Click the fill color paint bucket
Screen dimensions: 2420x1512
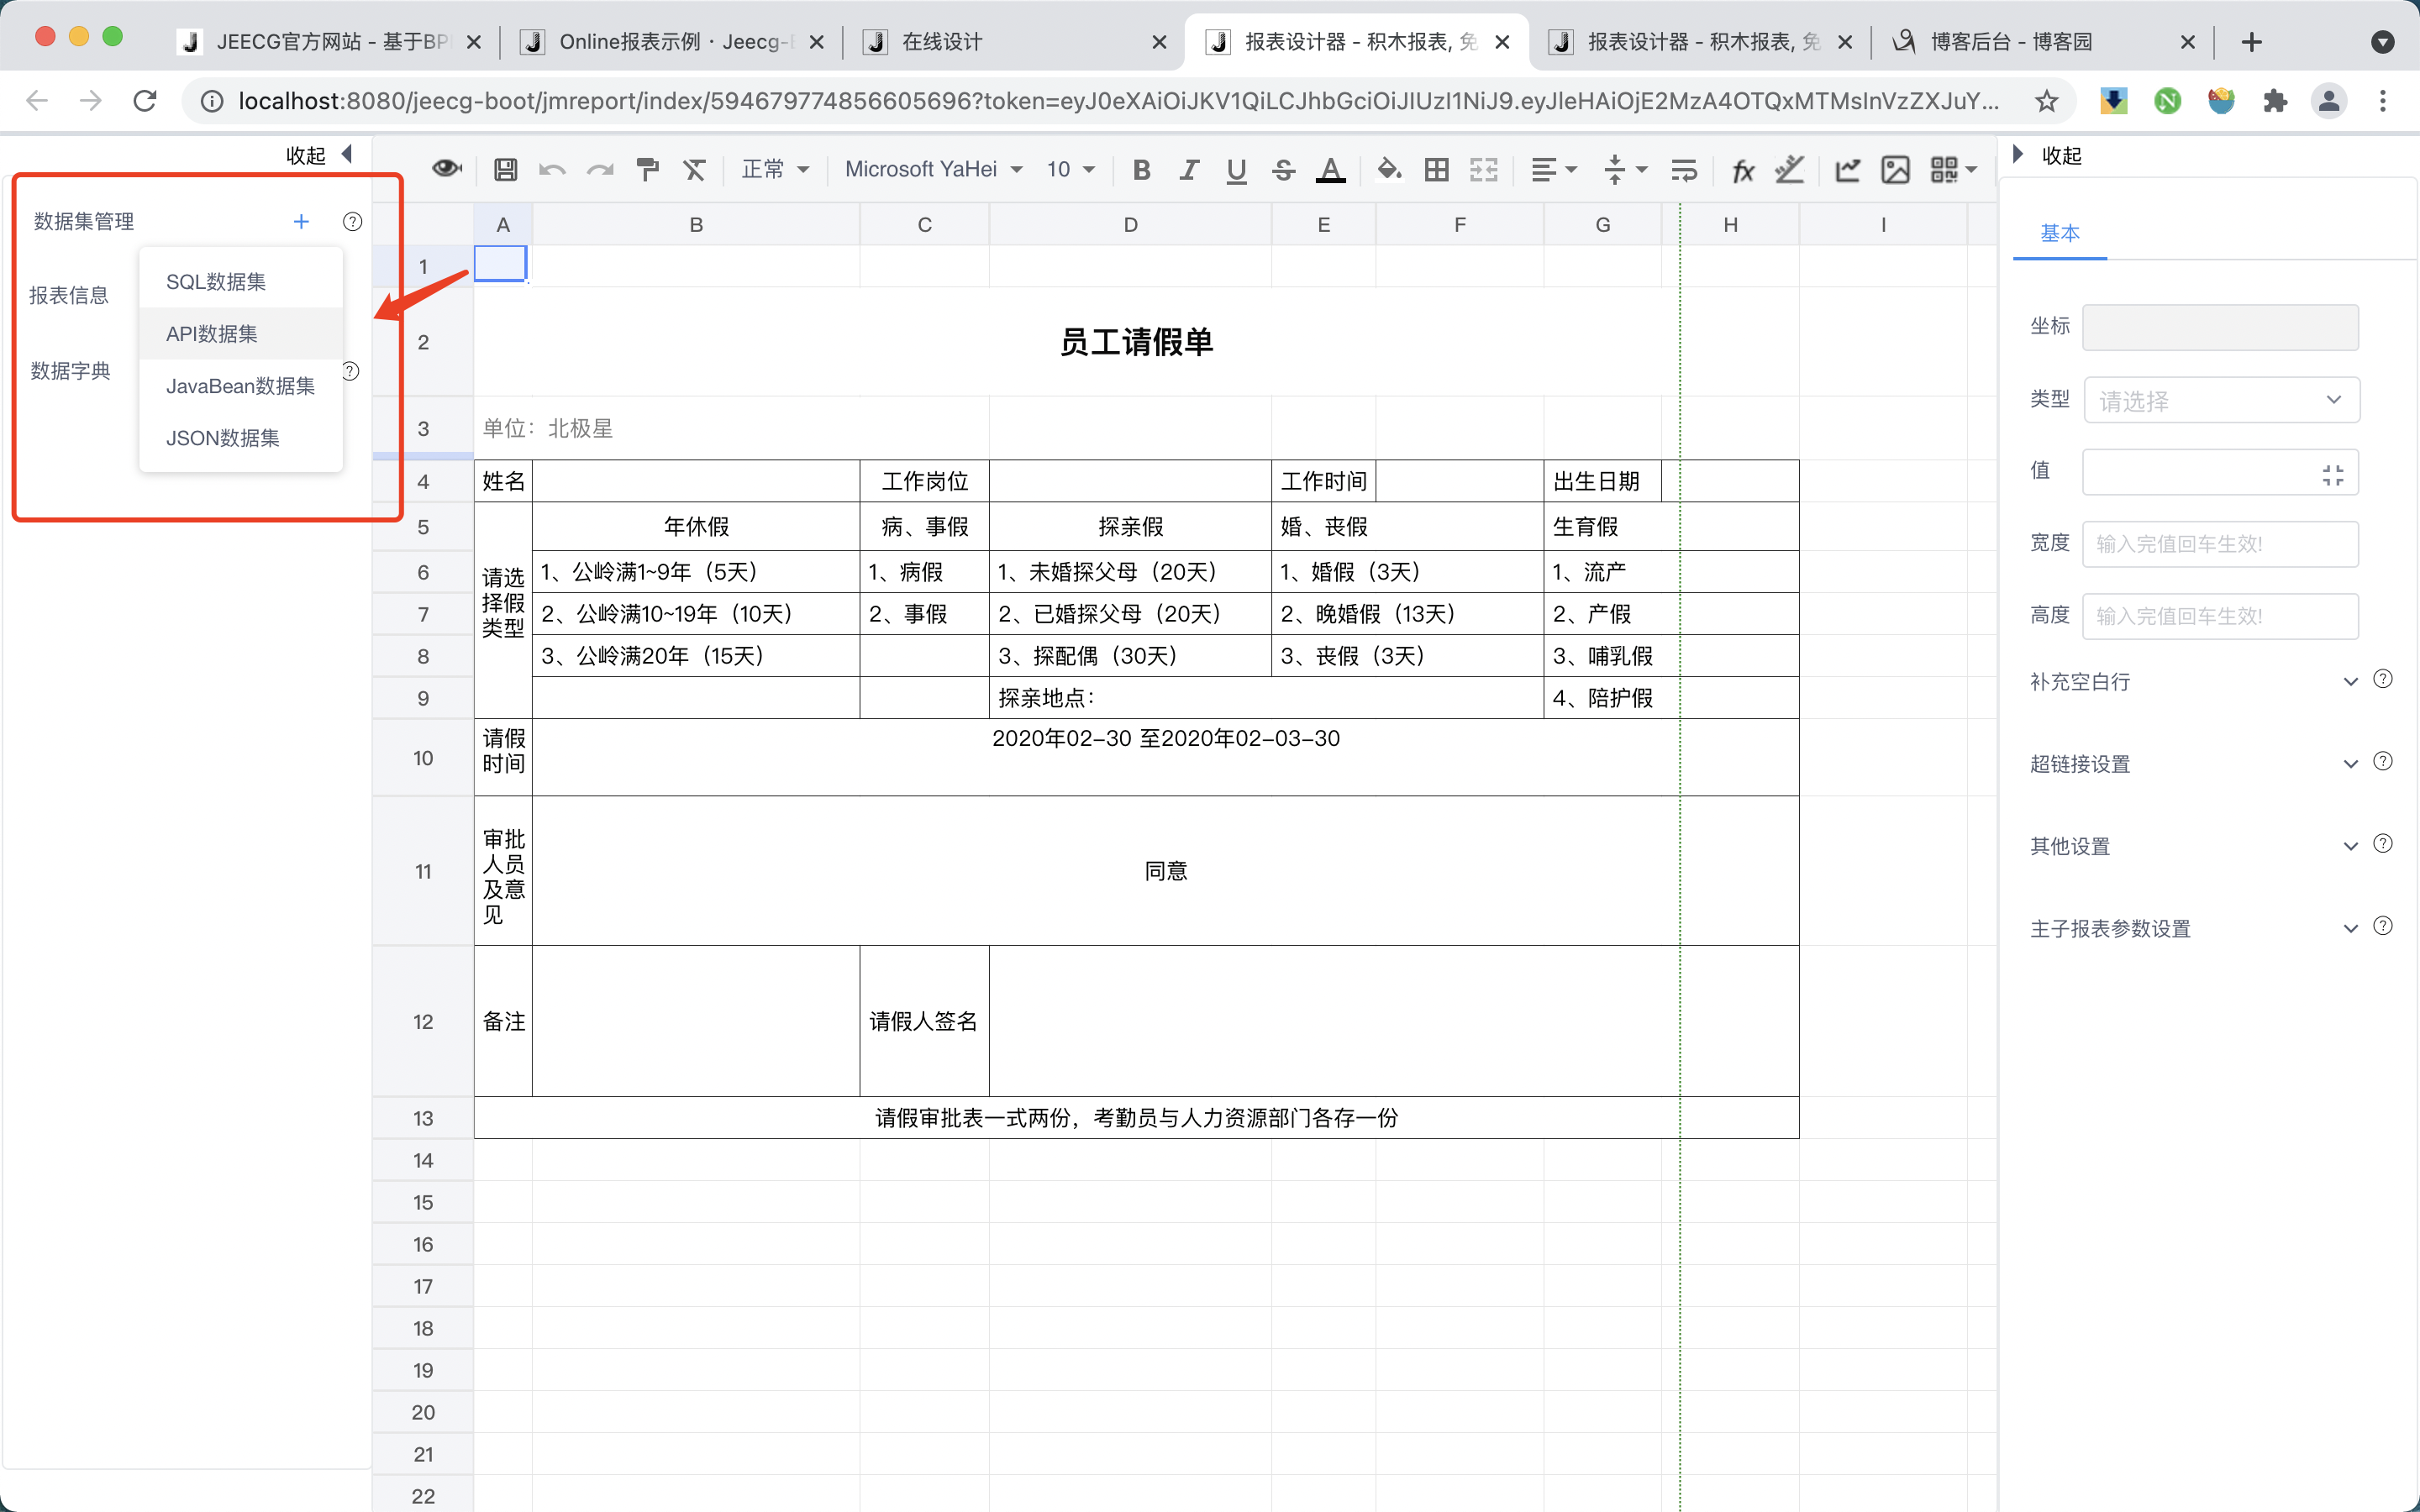[1388, 169]
